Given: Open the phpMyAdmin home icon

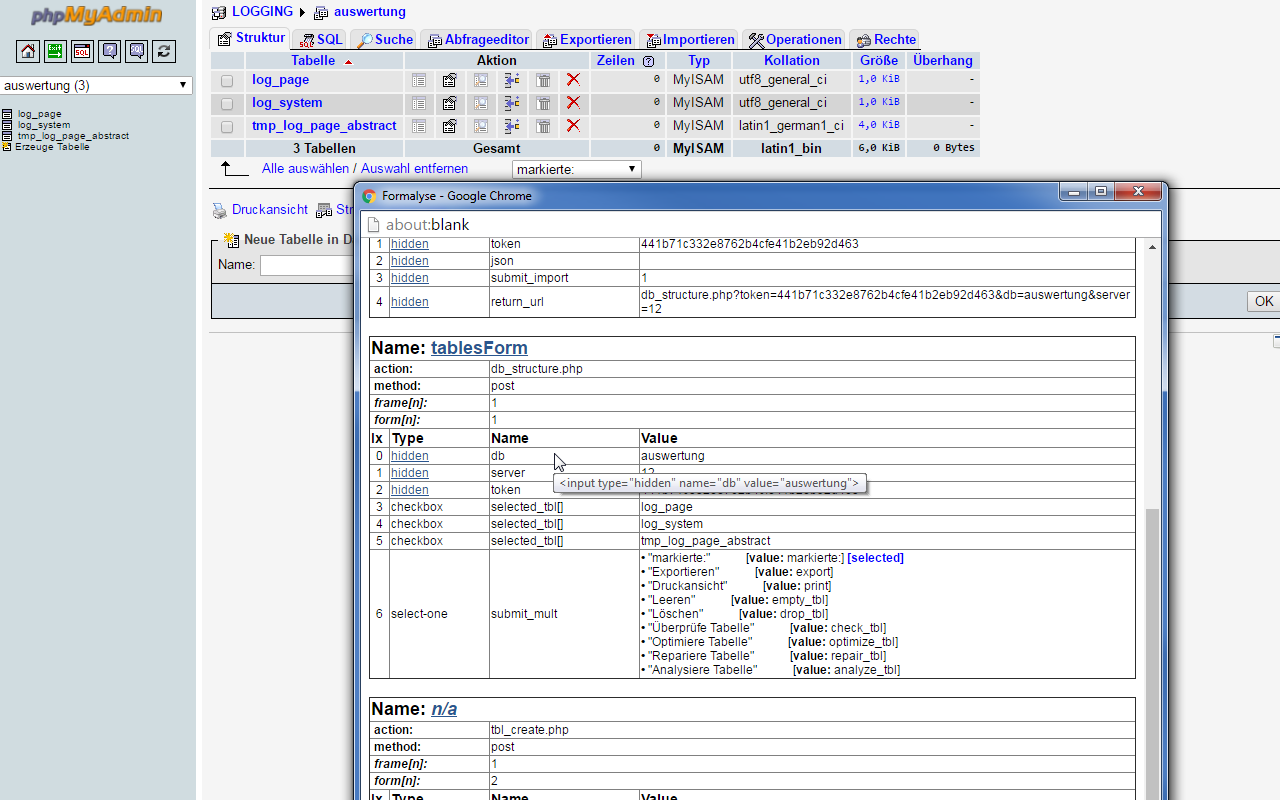Looking at the screenshot, I should (x=28, y=51).
